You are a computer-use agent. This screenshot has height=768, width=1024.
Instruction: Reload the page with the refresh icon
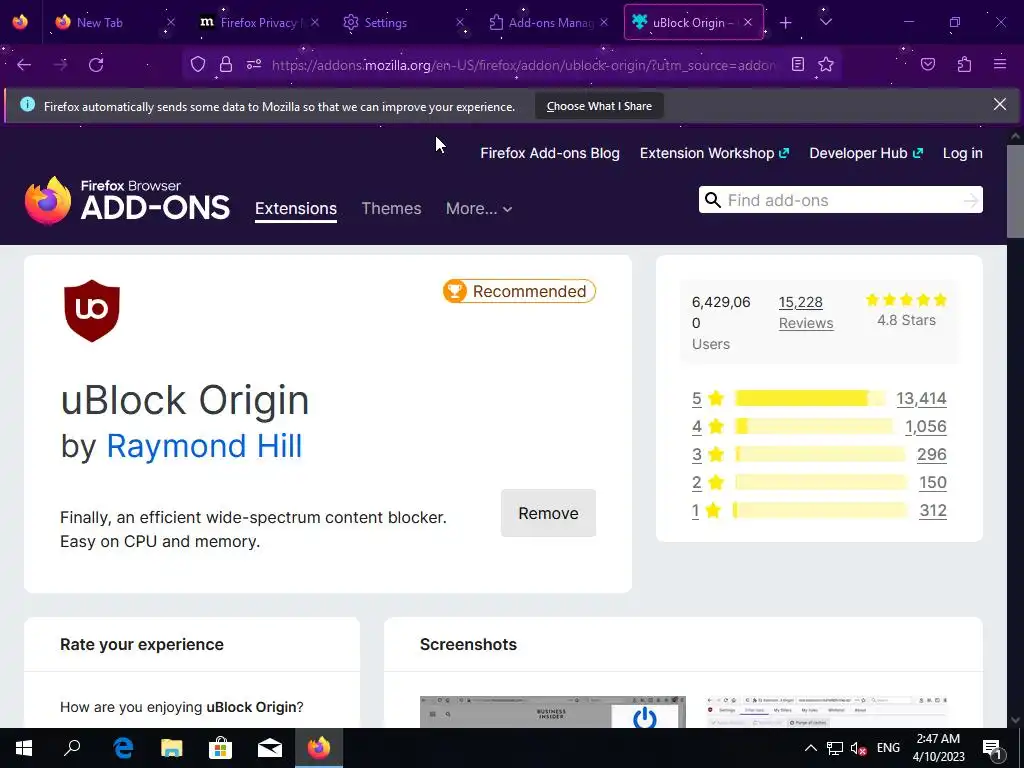[96, 65]
